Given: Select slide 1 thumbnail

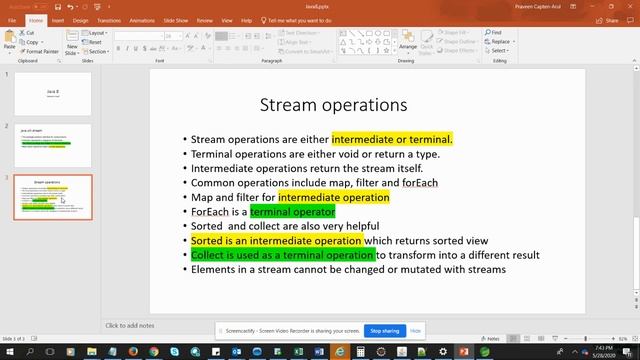Looking at the screenshot, I should point(53,94).
